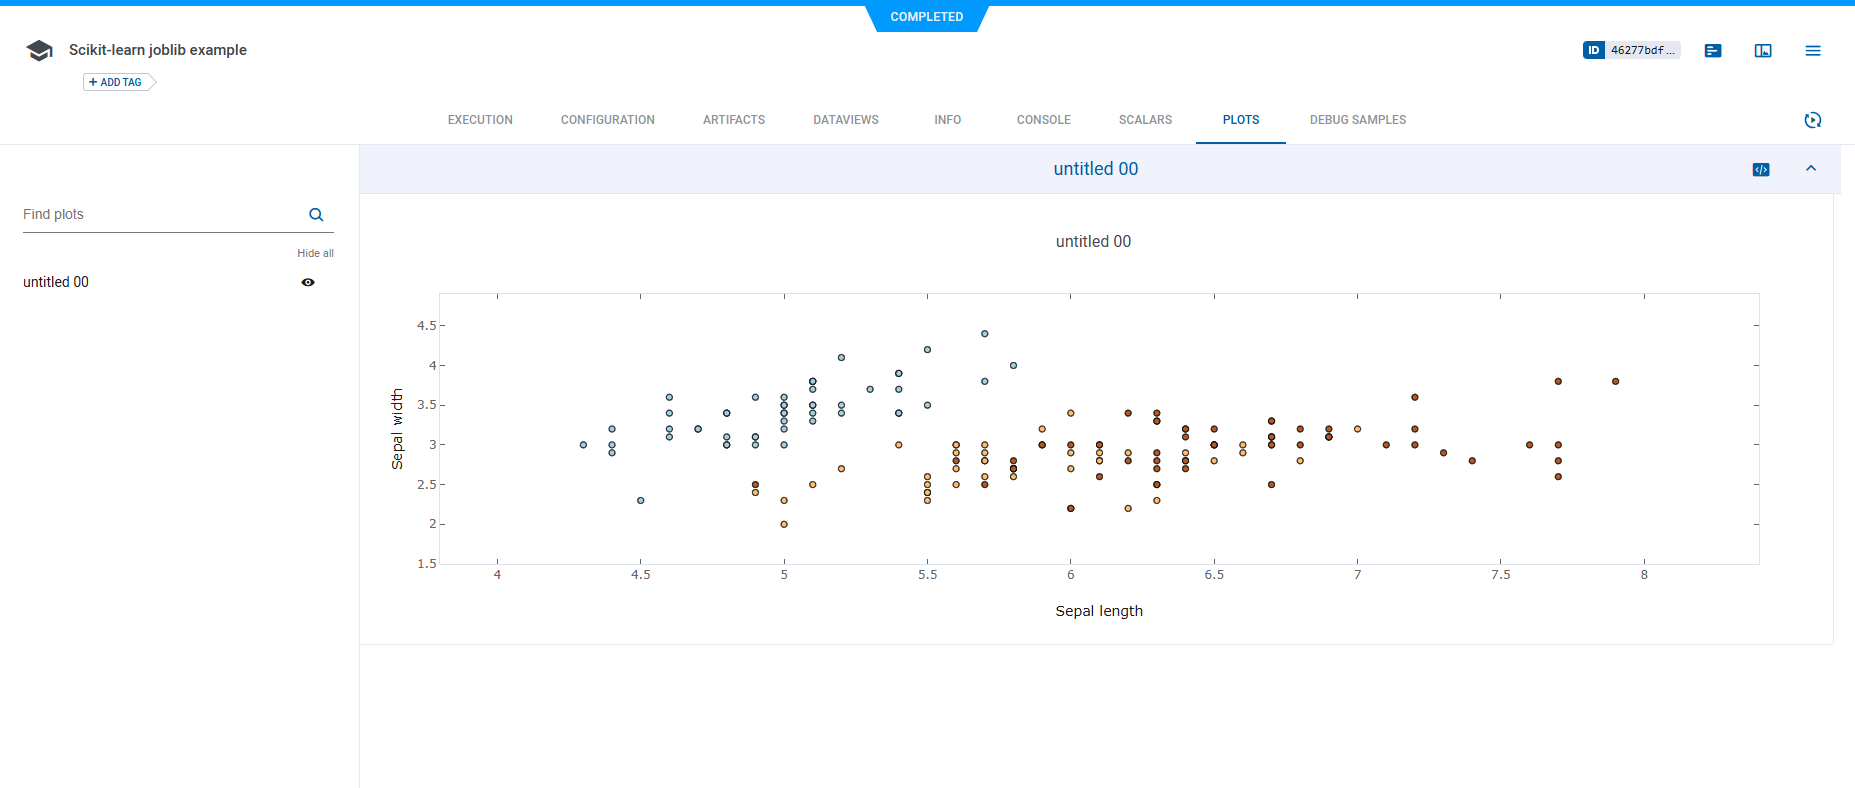Viewport: 1855px width, 788px height.
Task: Click the ID badge icon
Action: coord(1594,50)
